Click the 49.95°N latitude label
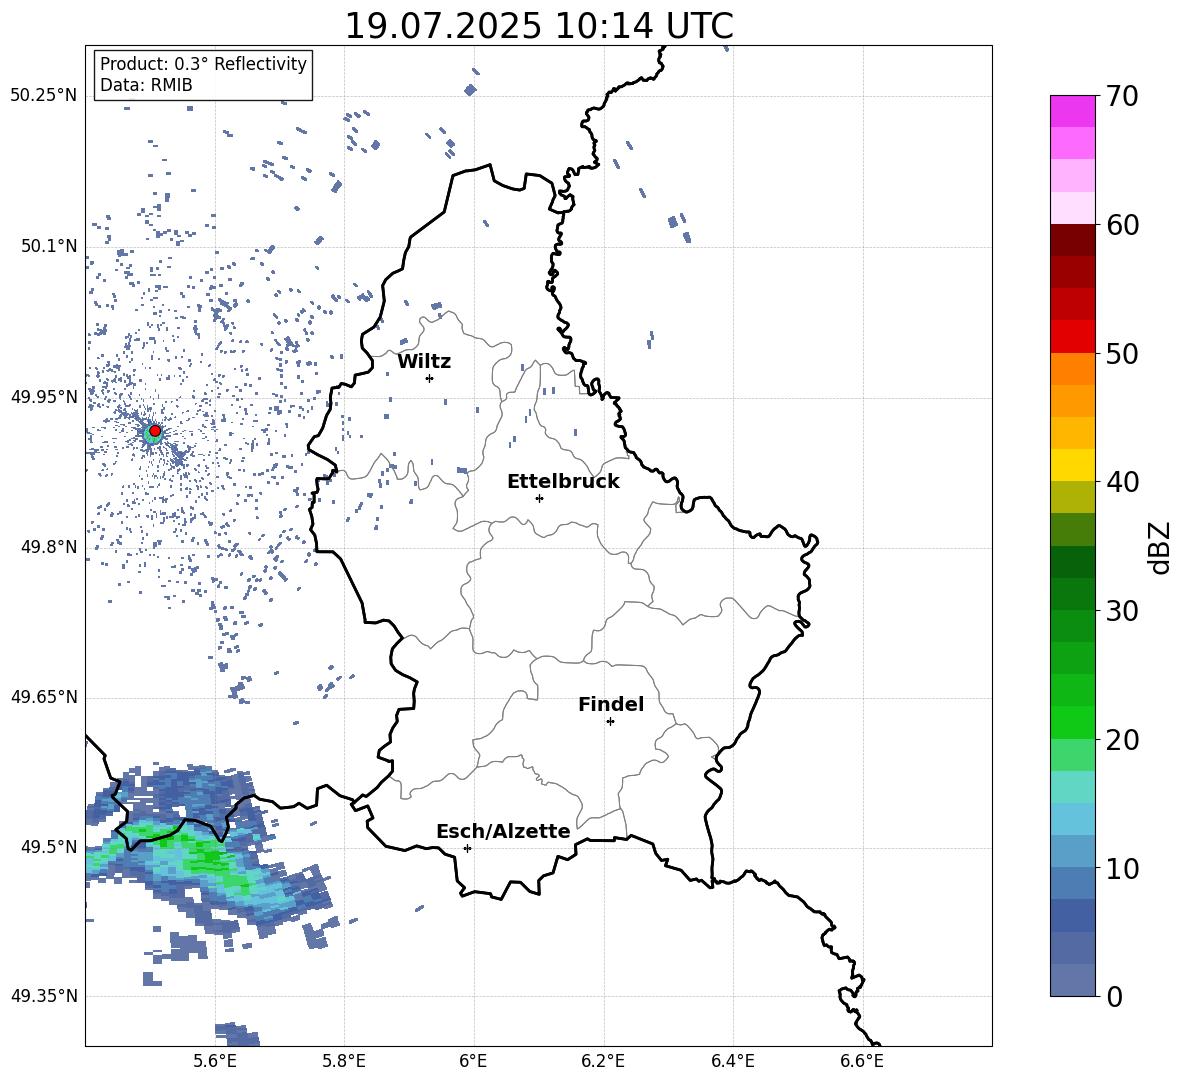Viewport: 1184px width, 1081px height. [44, 397]
